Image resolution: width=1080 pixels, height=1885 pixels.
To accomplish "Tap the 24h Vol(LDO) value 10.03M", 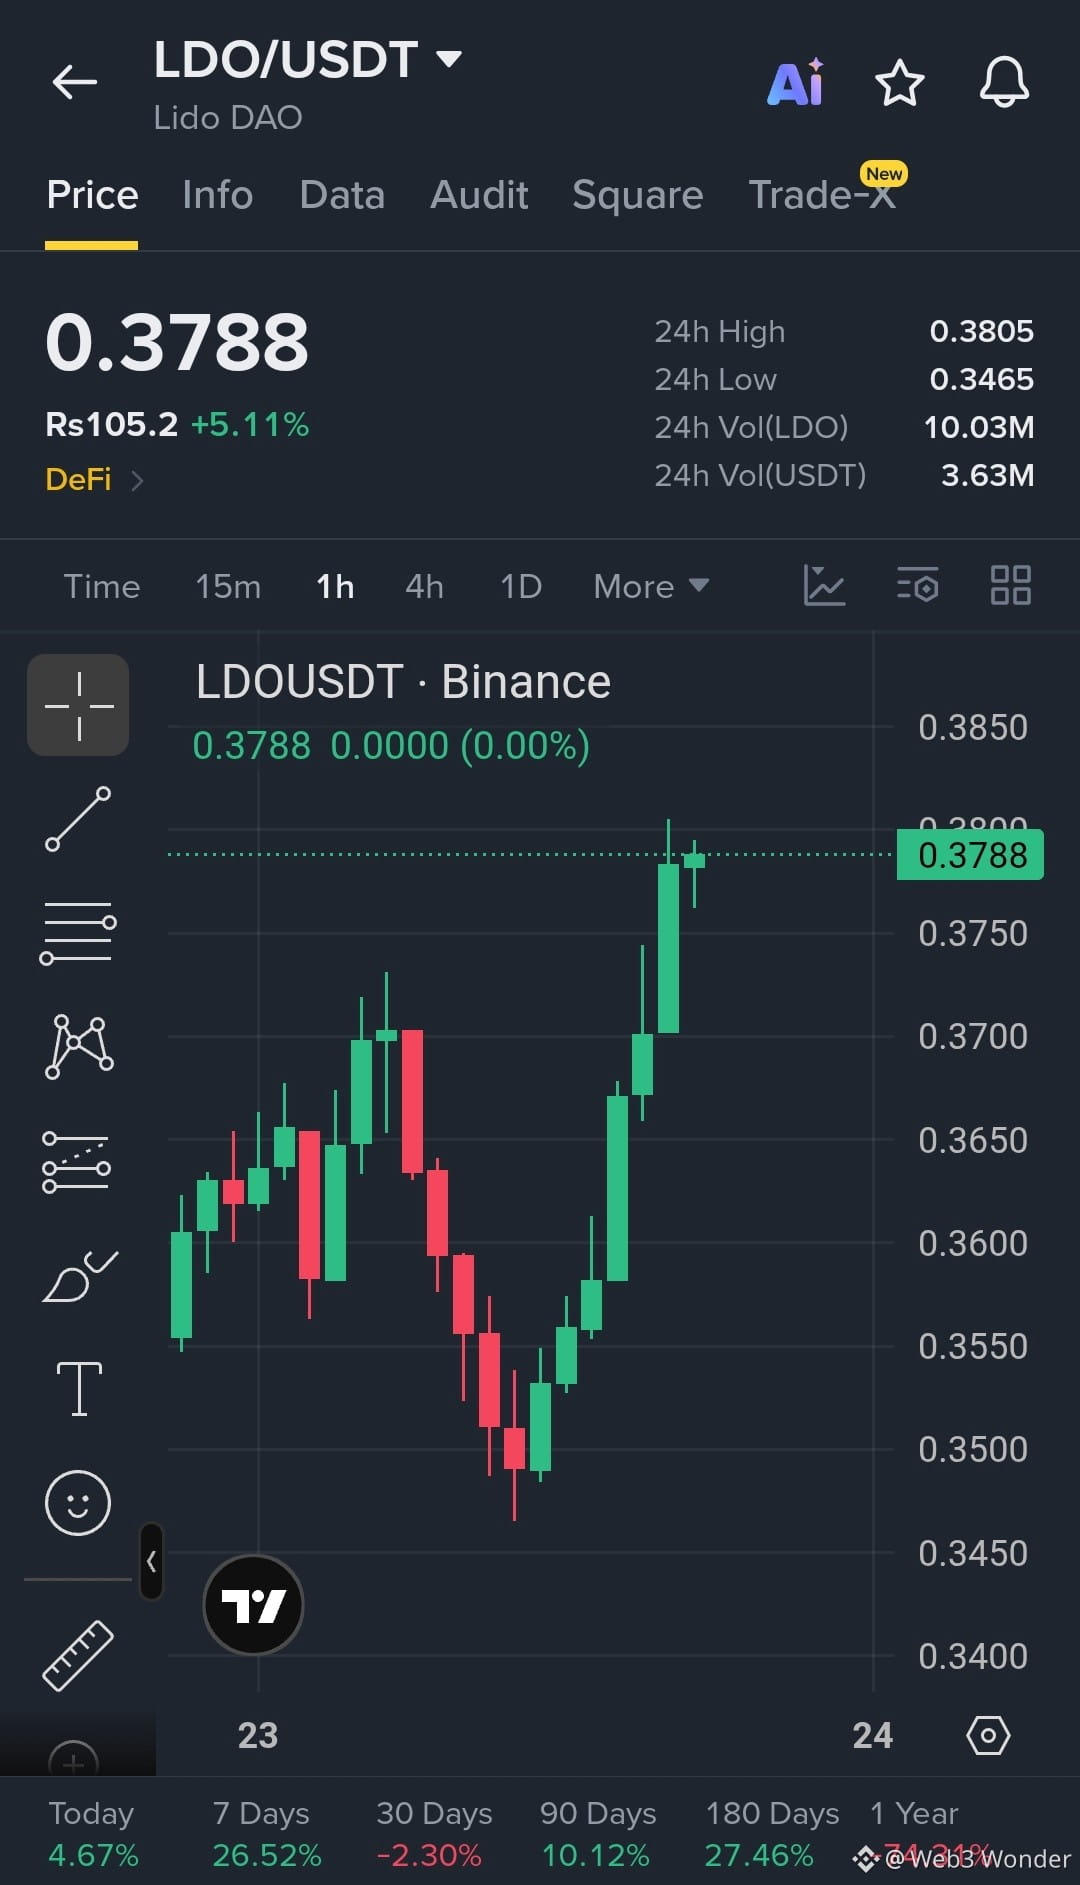I will (x=978, y=427).
